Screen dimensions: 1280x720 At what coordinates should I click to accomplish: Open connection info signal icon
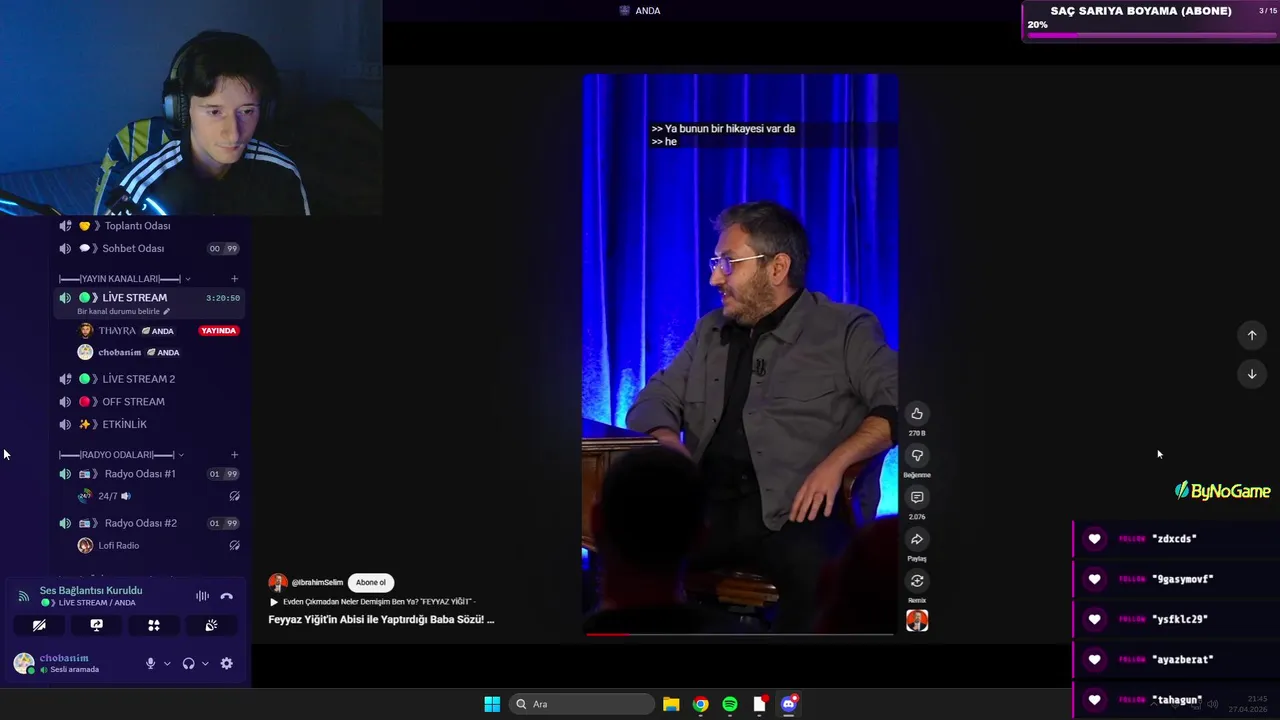click(x=23, y=596)
